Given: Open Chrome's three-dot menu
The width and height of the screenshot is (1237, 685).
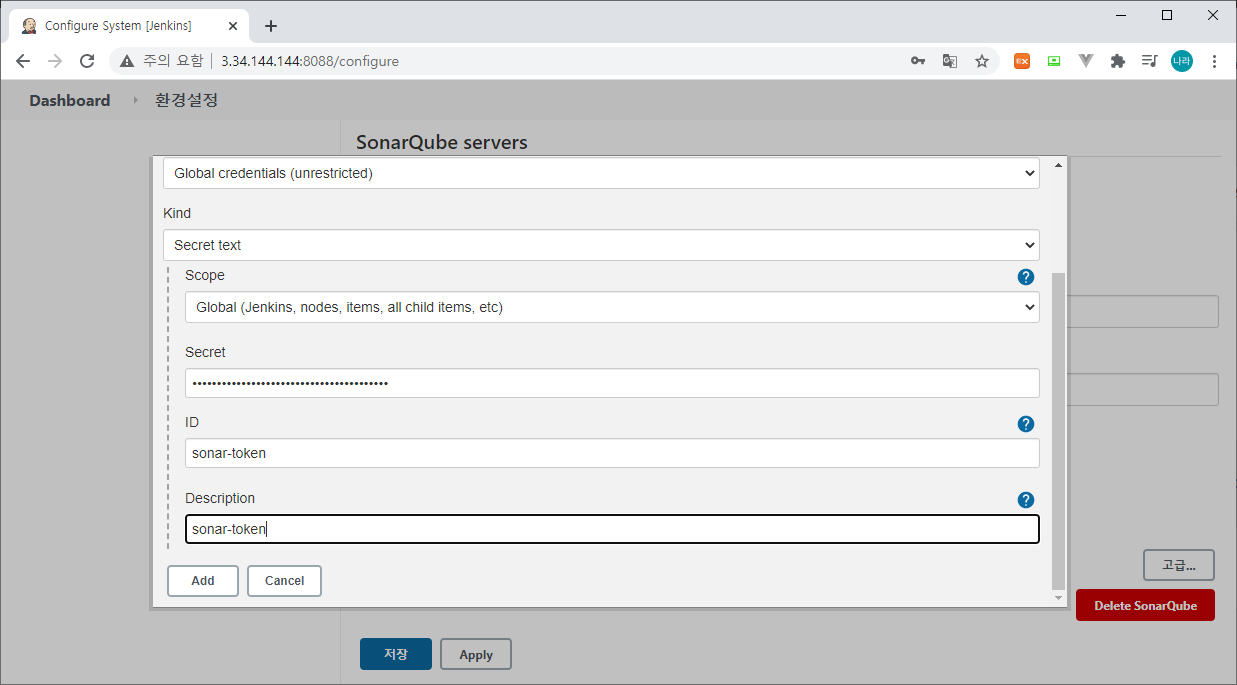Looking at the screenshot, I should [x=1214, y=61].
